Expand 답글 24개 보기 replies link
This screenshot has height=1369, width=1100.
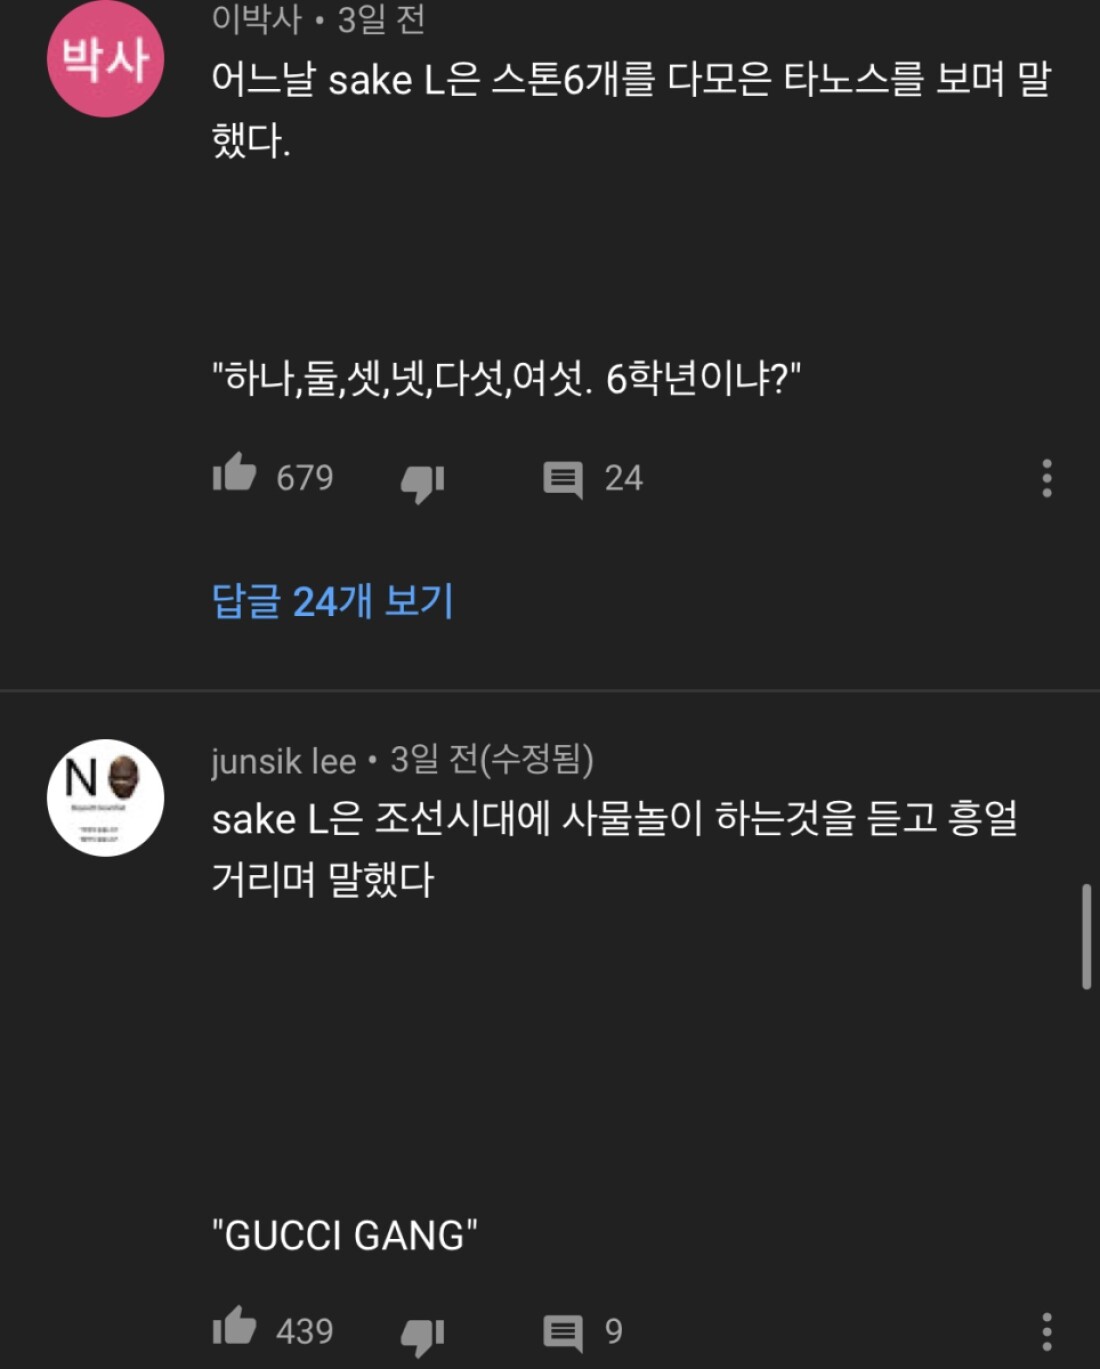333,601
